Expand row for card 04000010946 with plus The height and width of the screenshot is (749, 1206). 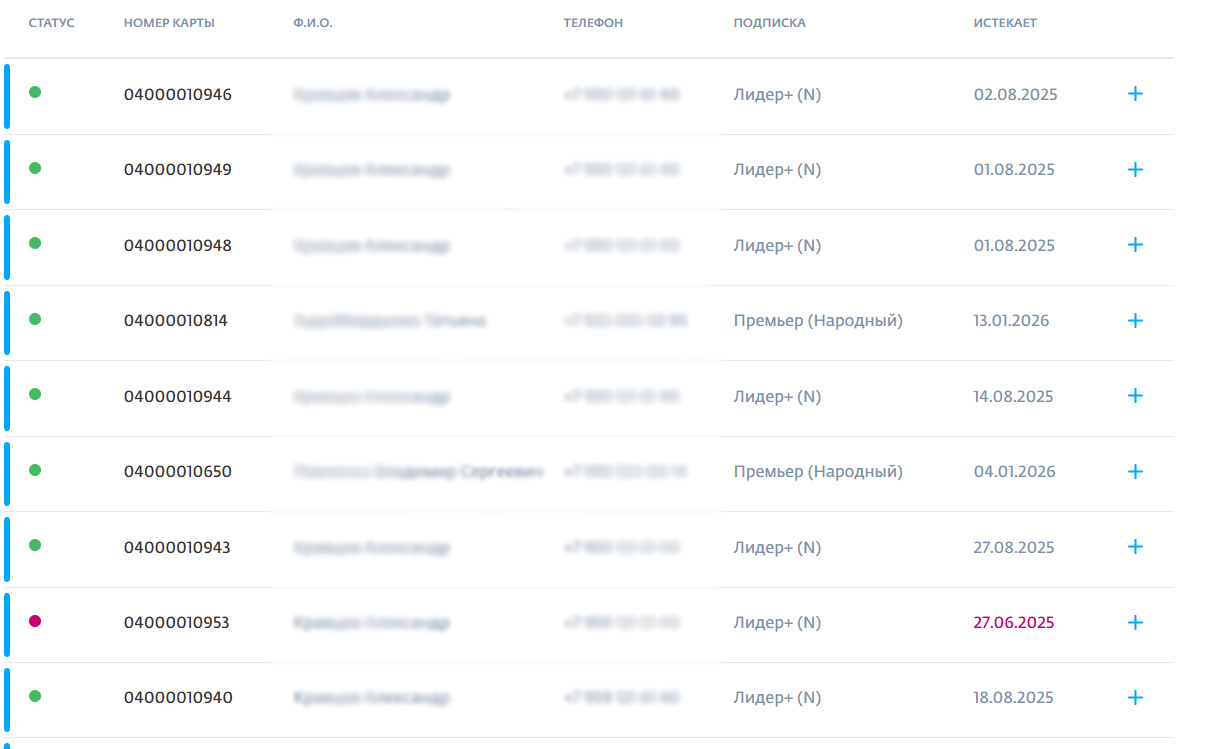click(x=1135, y=94)
